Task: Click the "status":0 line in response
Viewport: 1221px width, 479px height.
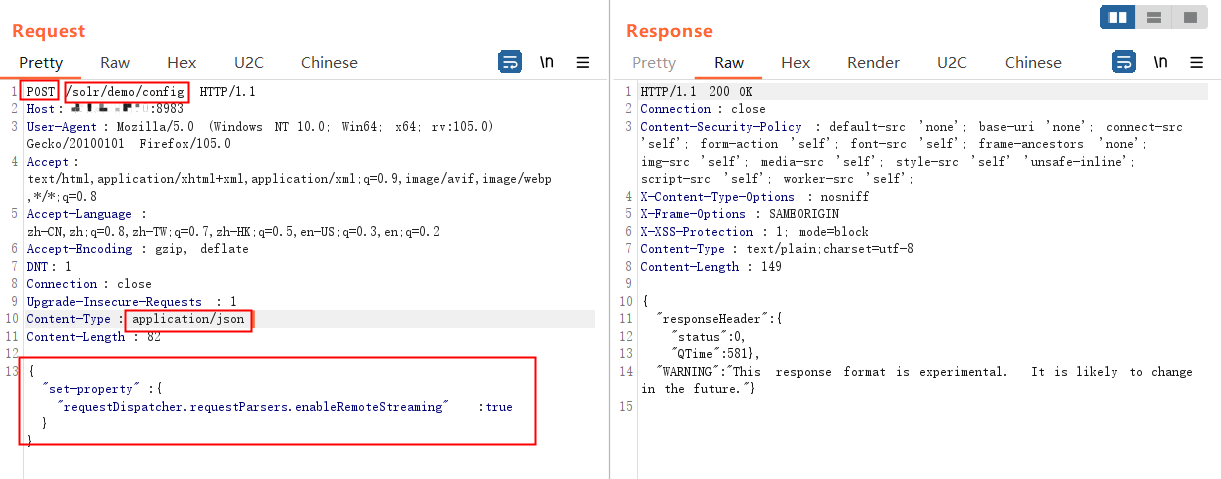Action: tap(709, 337)
